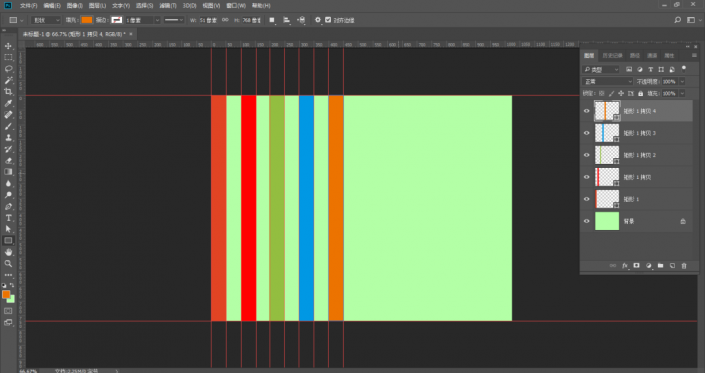Viewport: 705px width, 373px height.
Task: Open the search icon at top right
Action: pyautogui.click(x=678, y=20)
